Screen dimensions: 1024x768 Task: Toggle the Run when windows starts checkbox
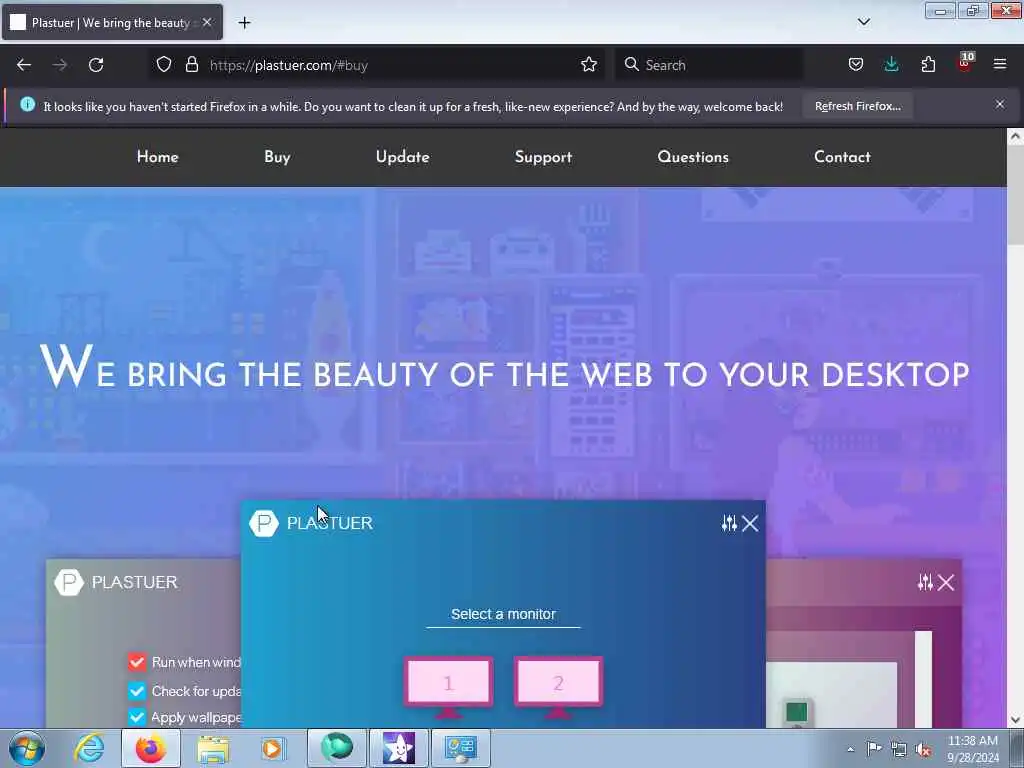[136, 662]
